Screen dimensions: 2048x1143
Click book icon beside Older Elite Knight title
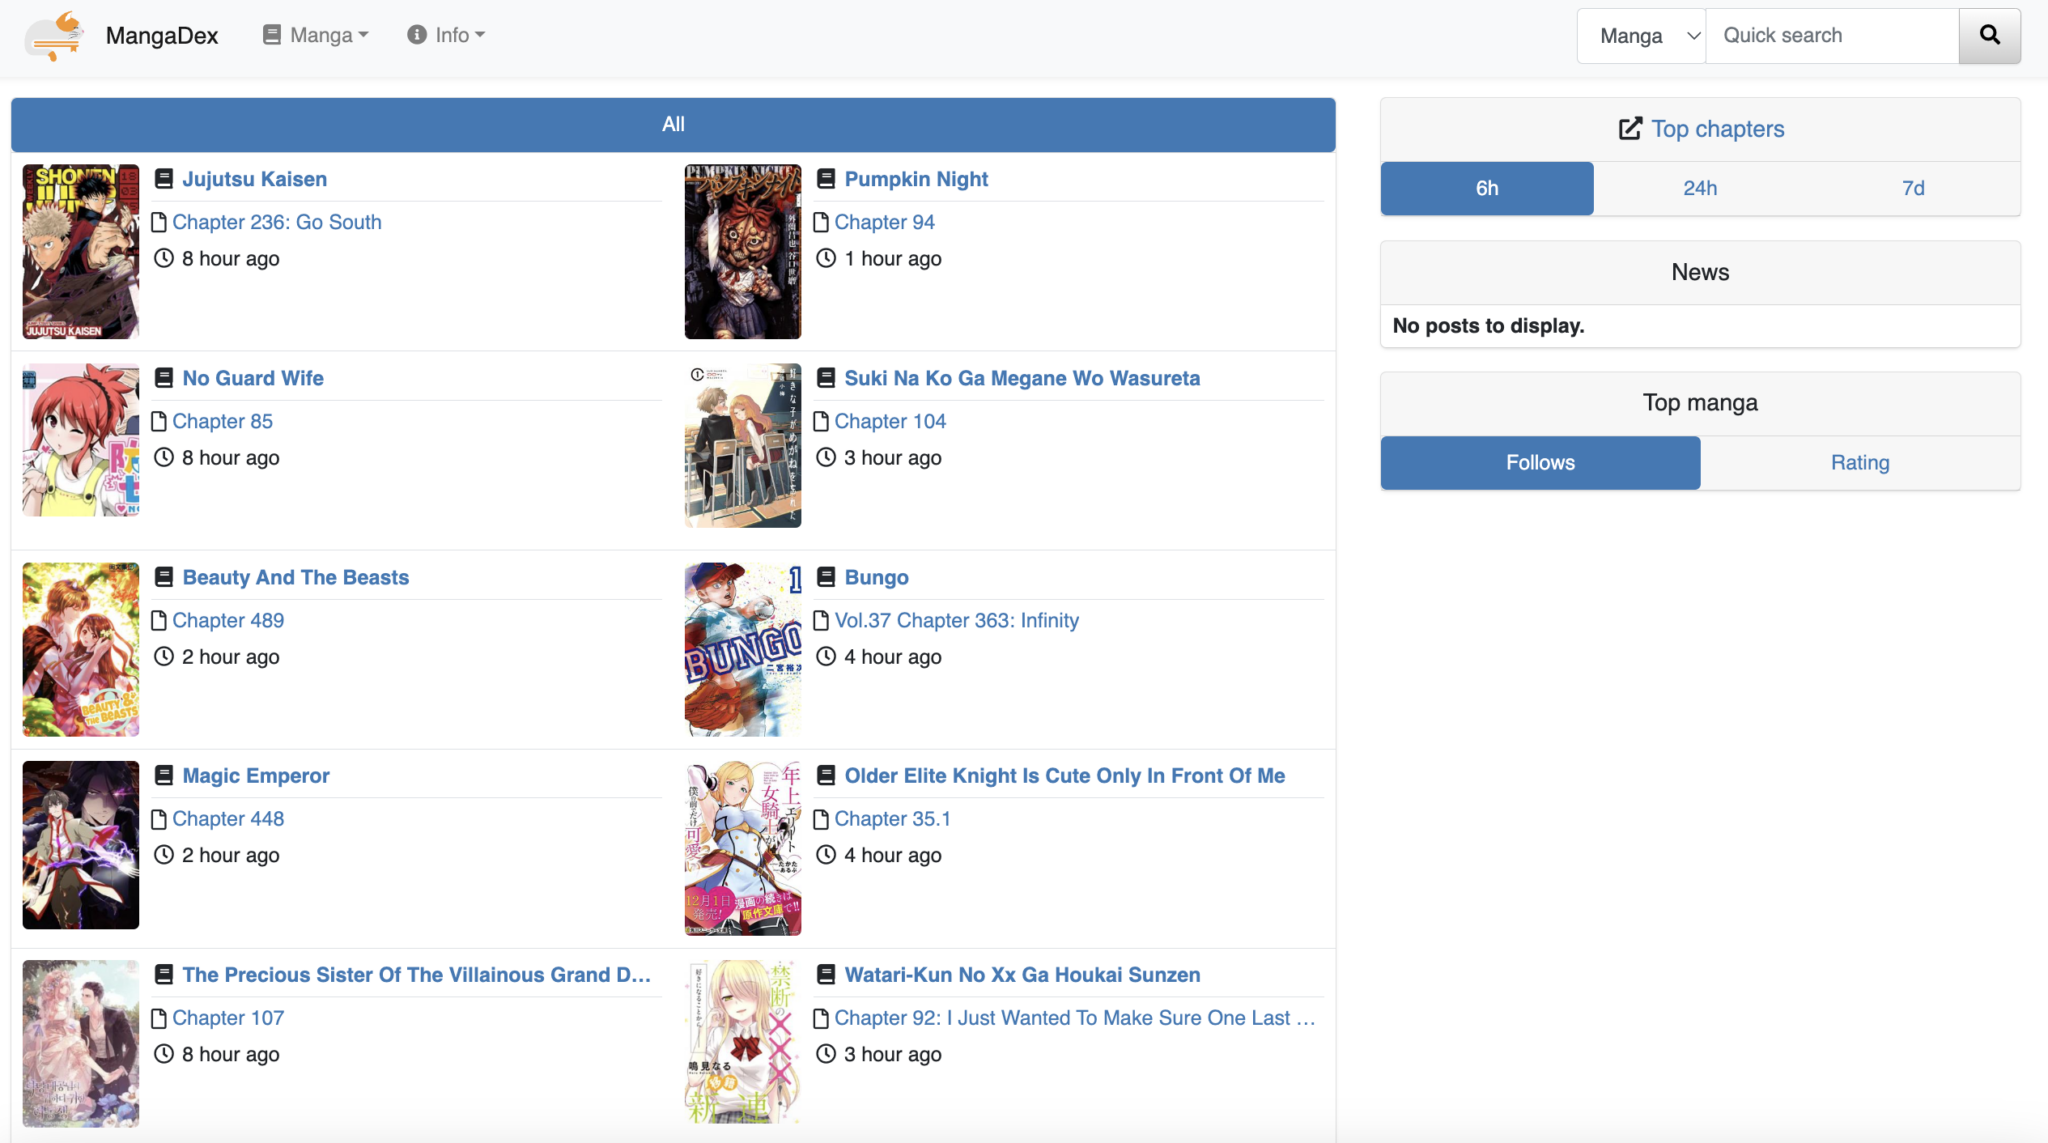(826, 775)
